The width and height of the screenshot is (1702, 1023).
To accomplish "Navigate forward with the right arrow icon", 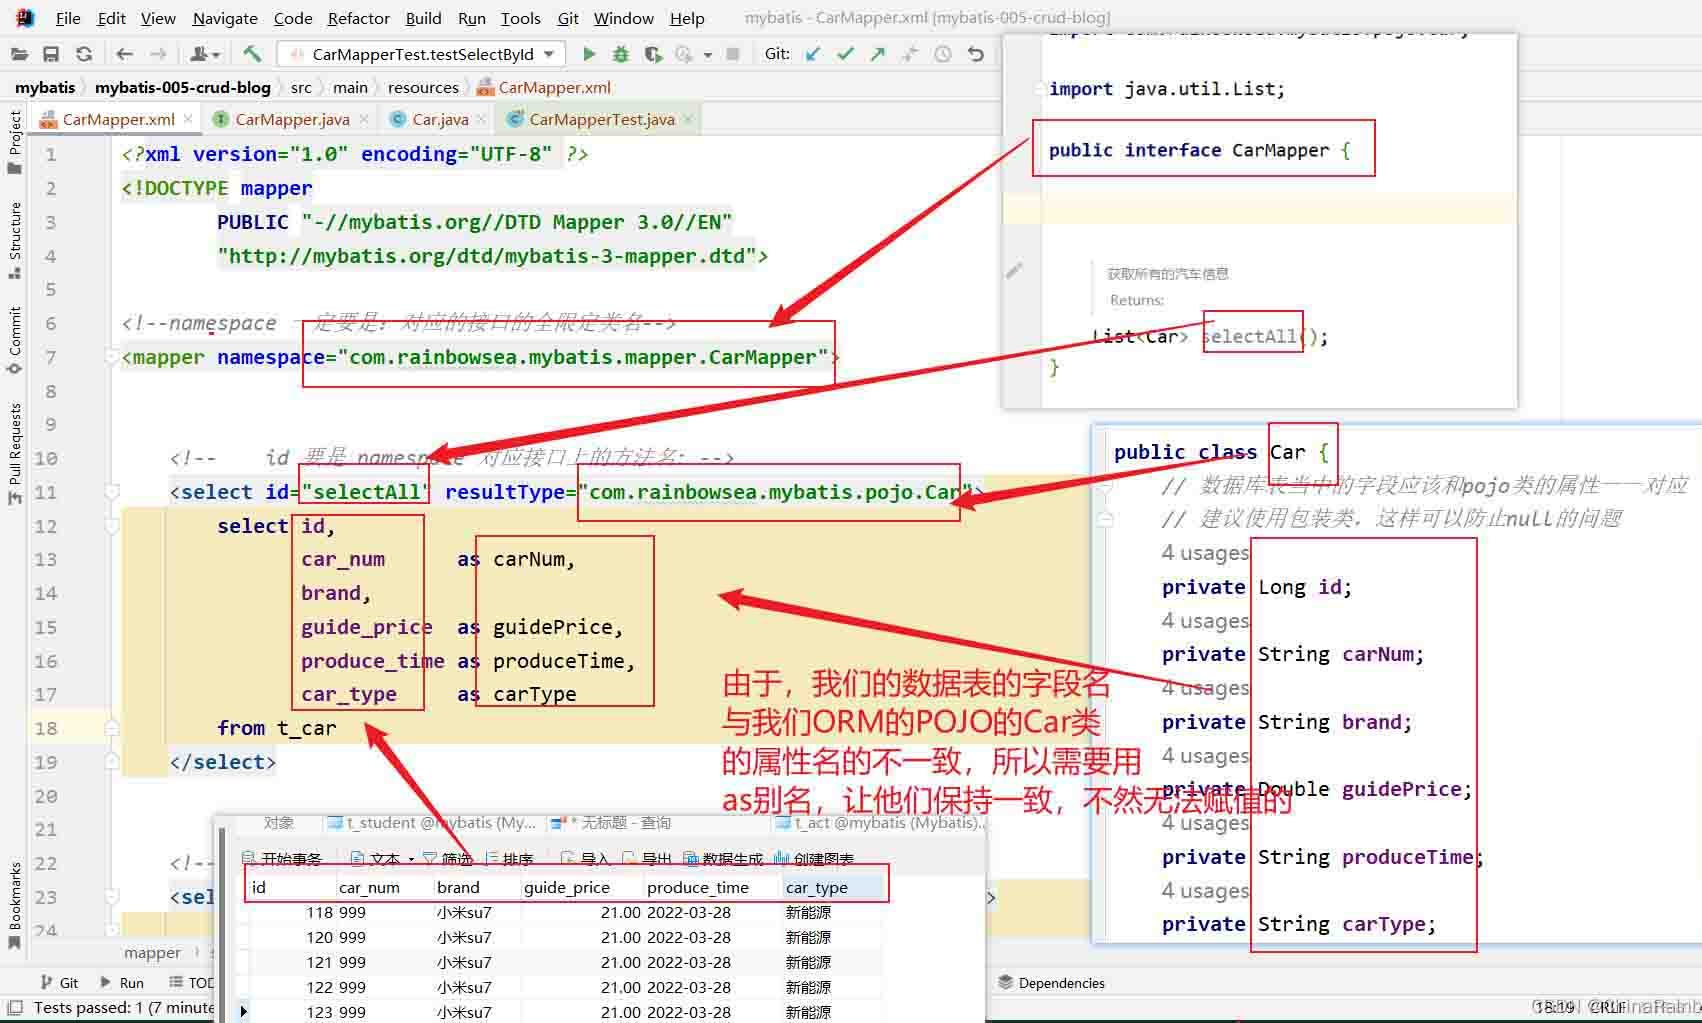I will click(158, 54).
